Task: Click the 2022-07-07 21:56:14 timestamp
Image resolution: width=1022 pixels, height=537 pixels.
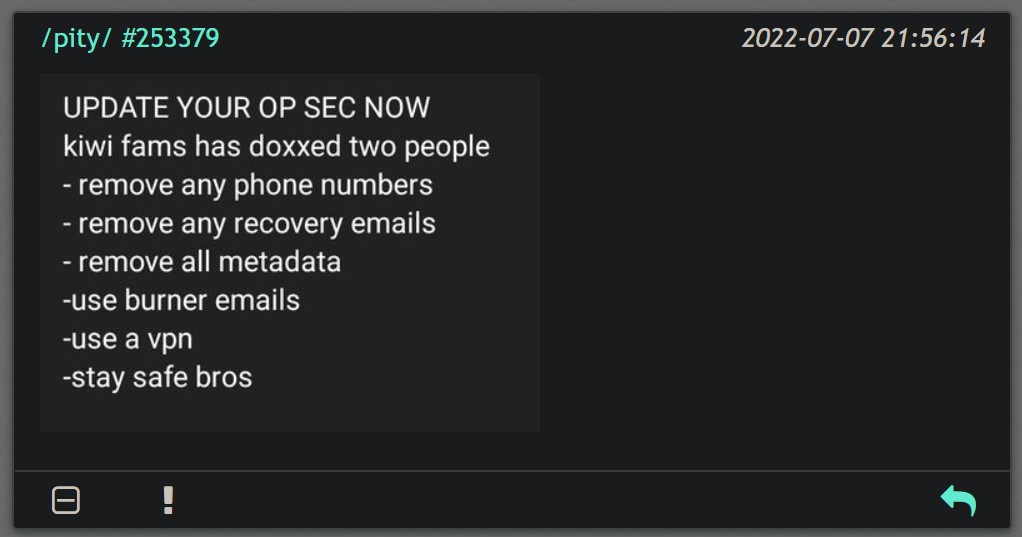Action: (863, 38)
